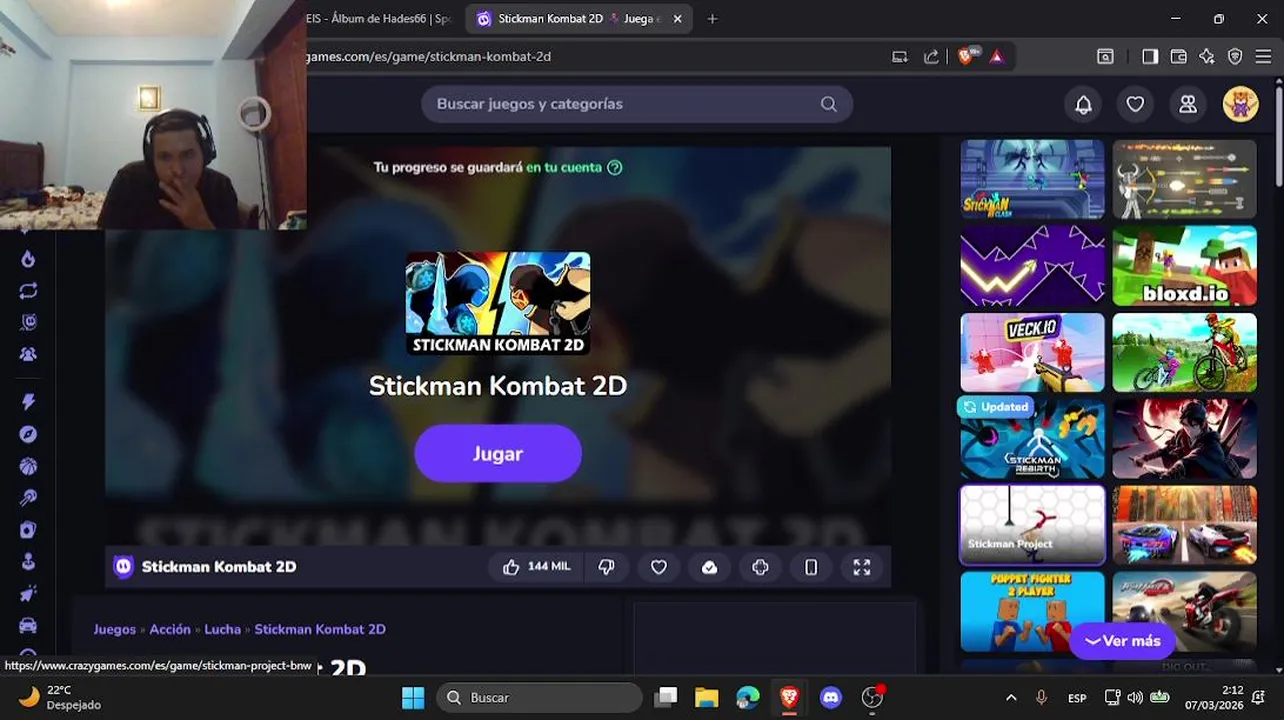The height and width of the screenshot is (720, 1284).
Task: Open the basketball sports sidebar category
Action: point(28,466)
